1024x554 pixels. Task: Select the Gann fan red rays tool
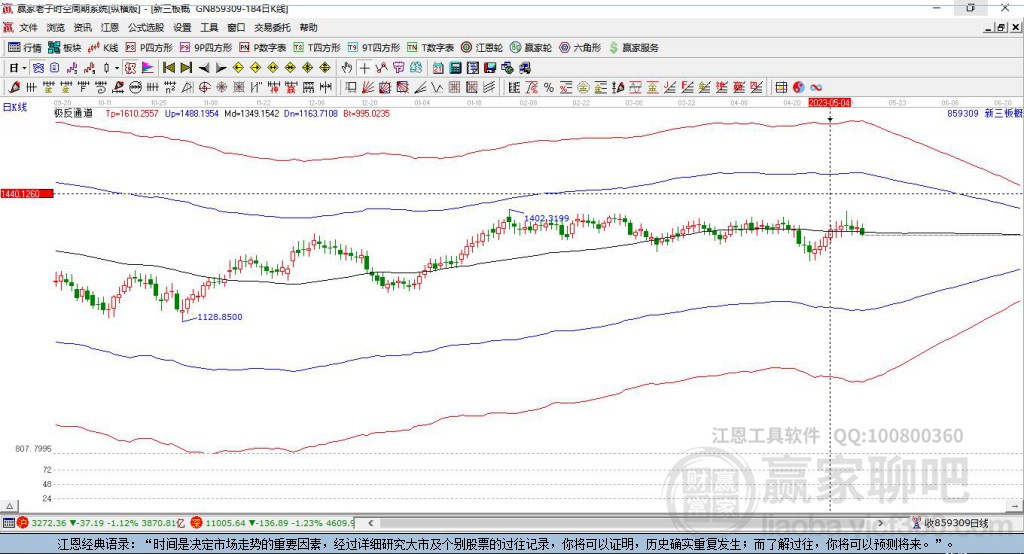368,87
